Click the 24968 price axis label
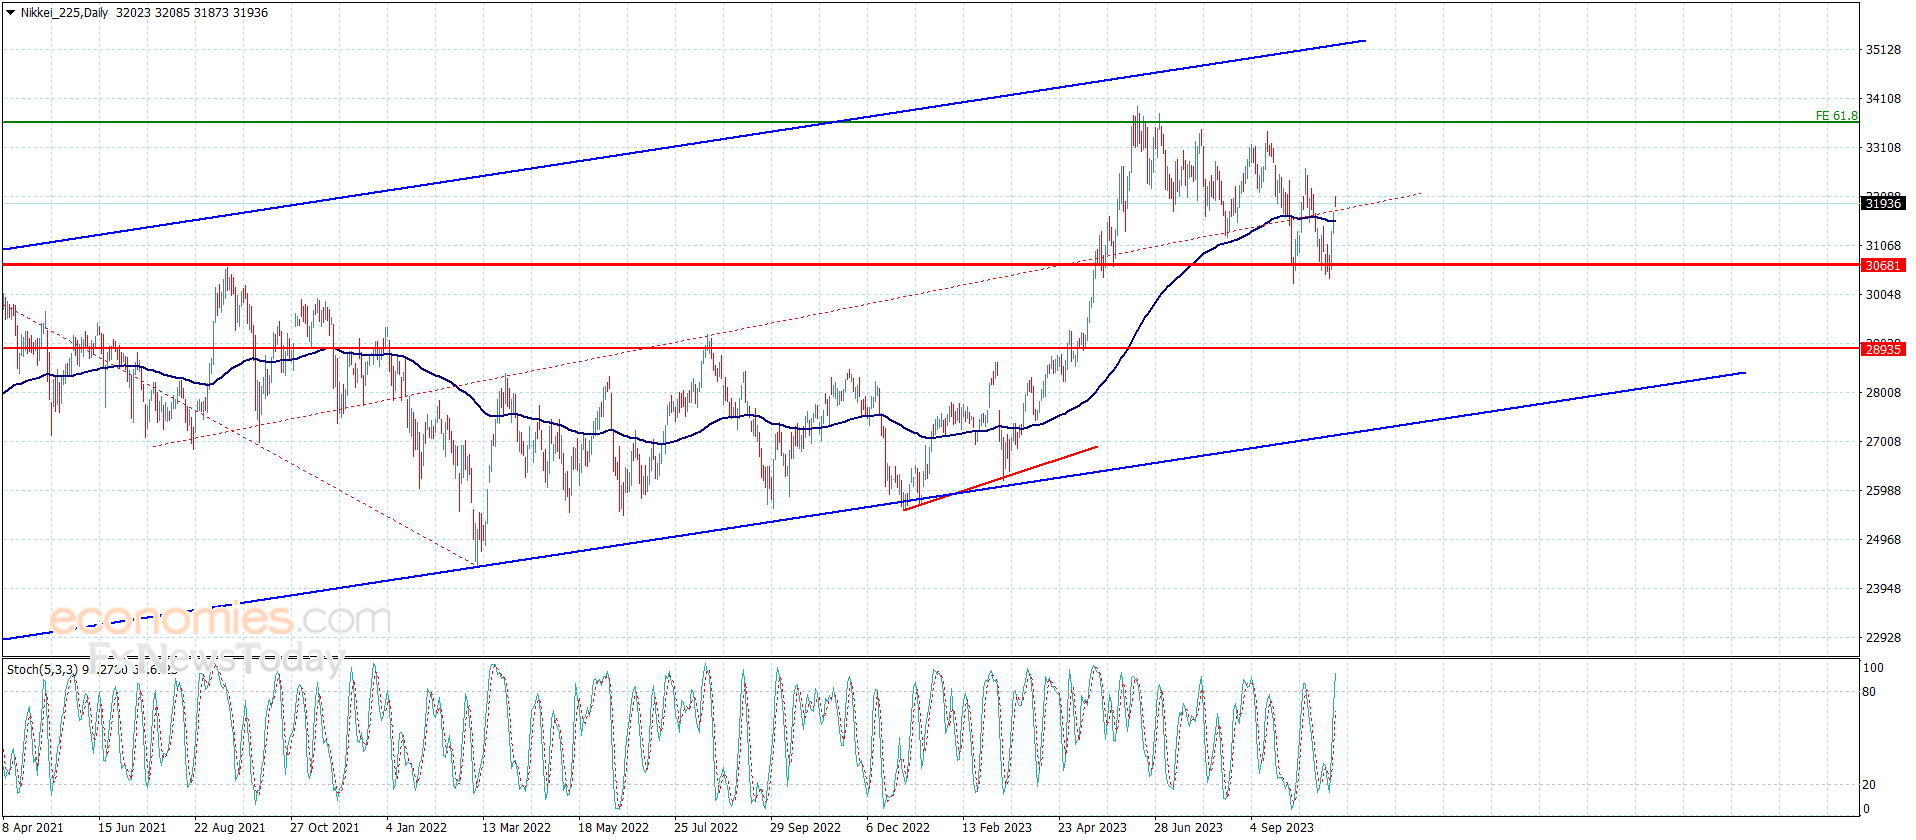The image size is (1916, 840). [x=1883, y=540]
